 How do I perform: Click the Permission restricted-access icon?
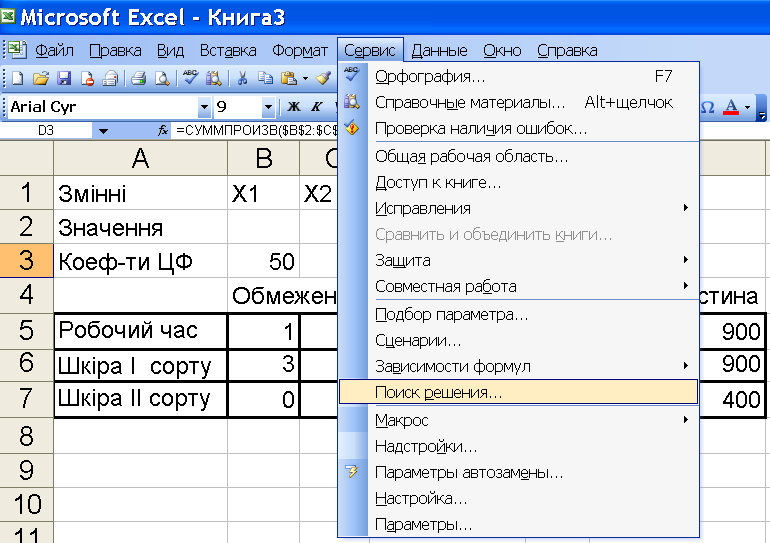(87, 79)
